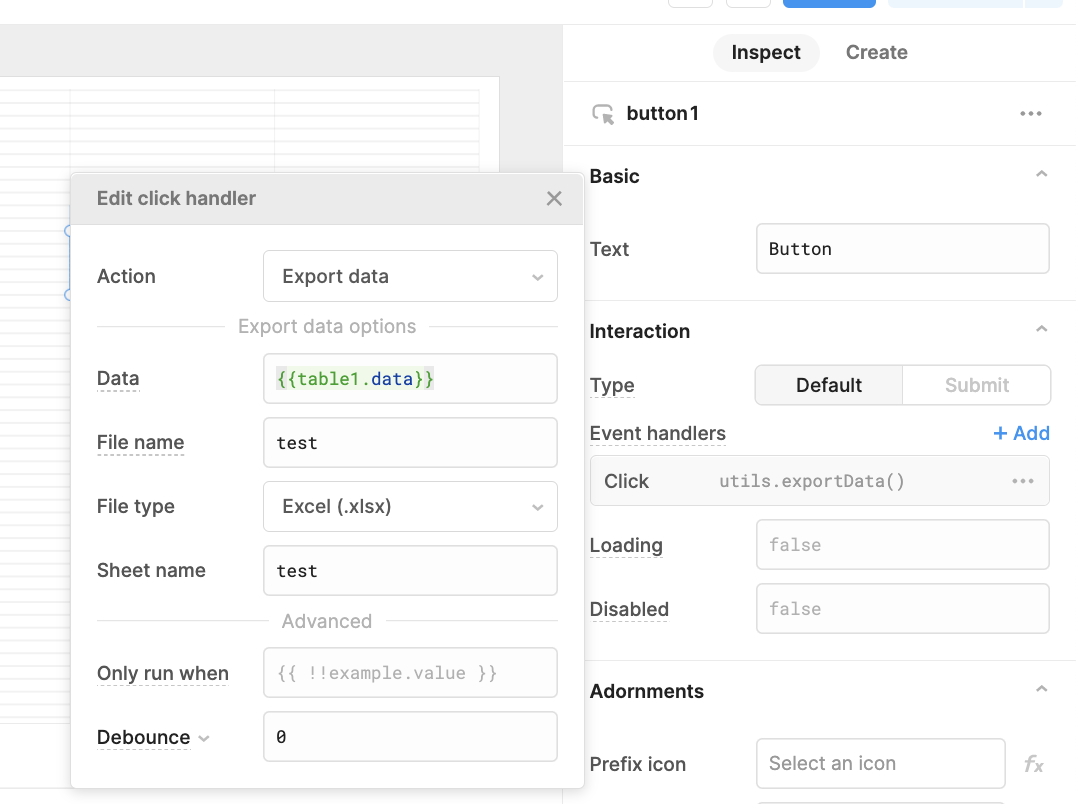Add a new event handler
Viewport: 1076px width, 804px height.
pos(1021,433)
